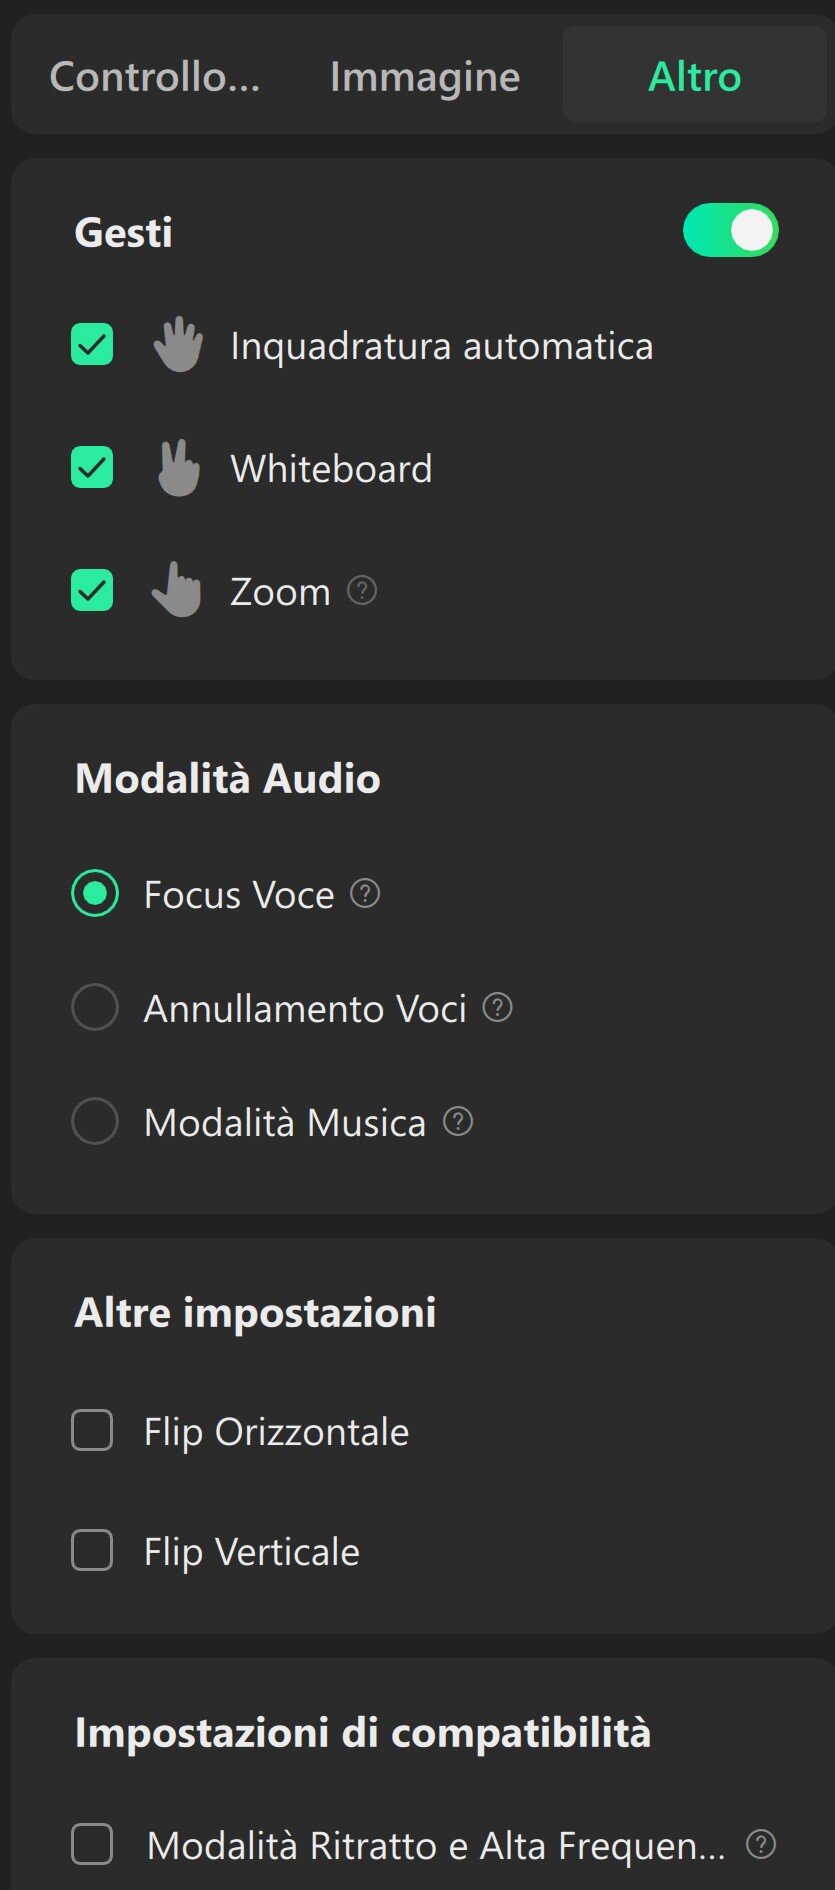Select the Focus Voce radio button
835x1890 pixels.
pos(95,894)
